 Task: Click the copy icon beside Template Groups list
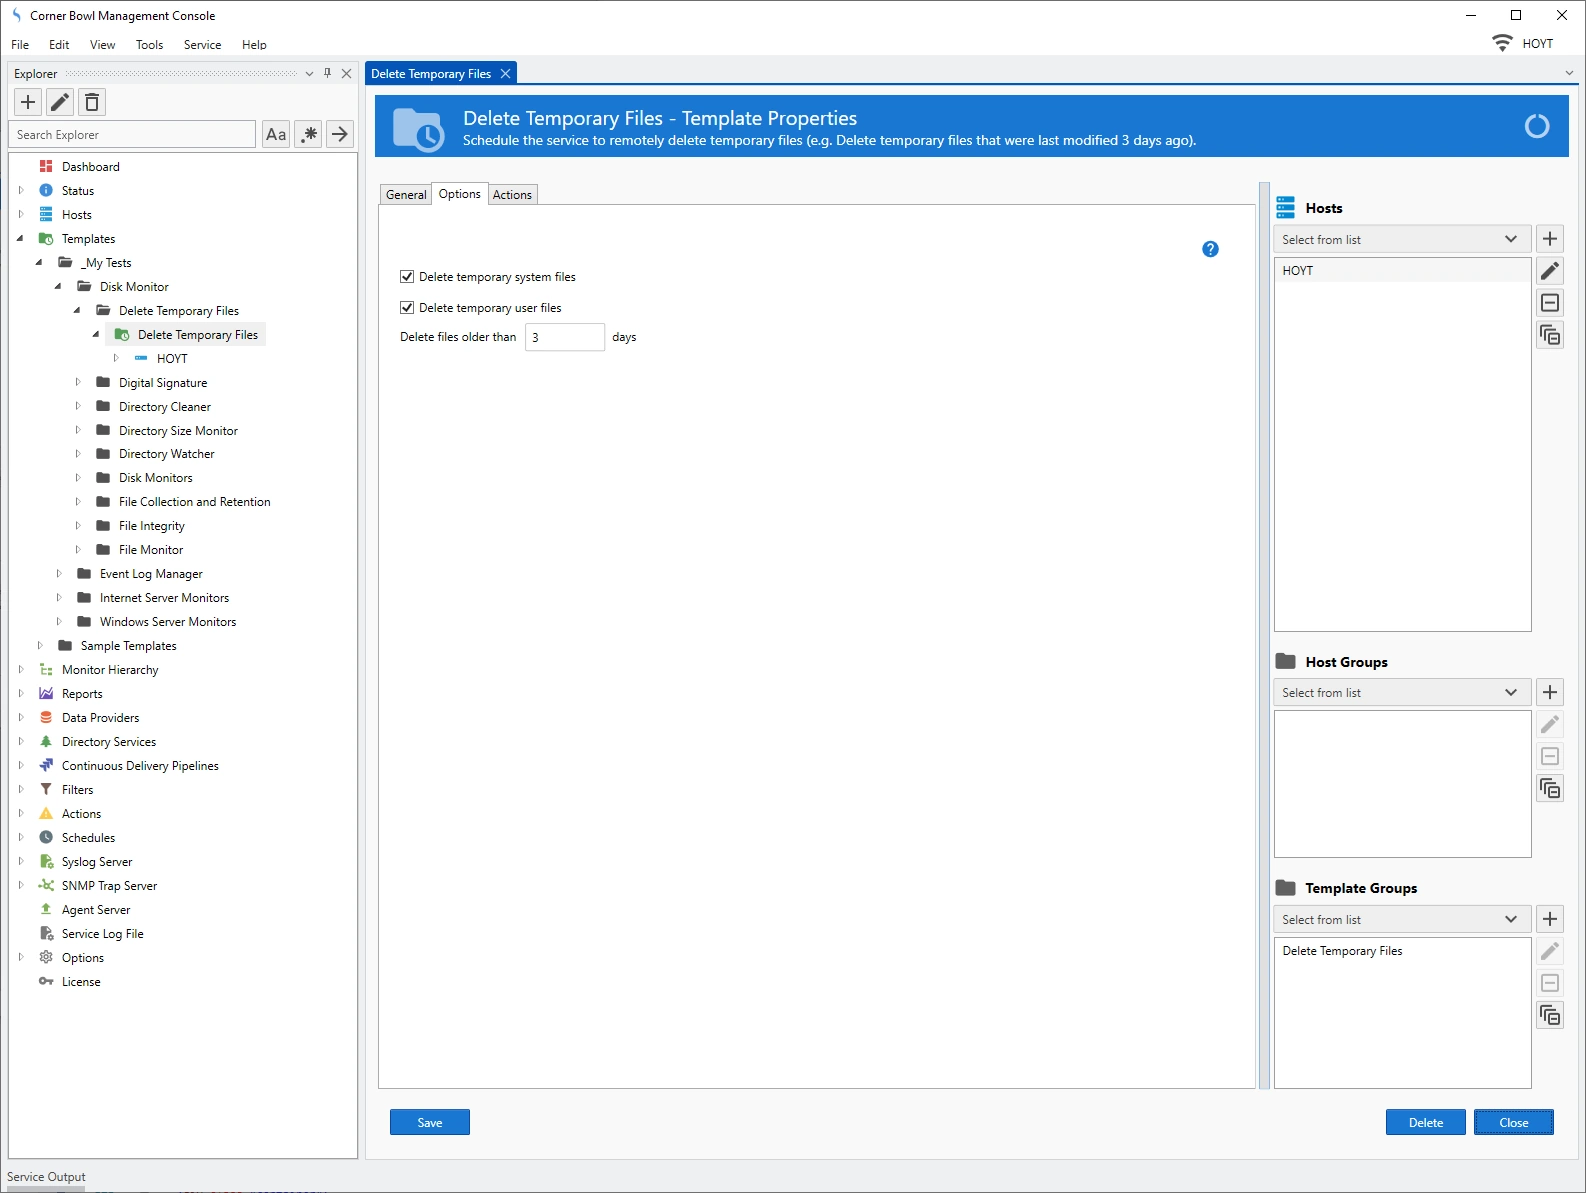click(x=1550, y=1015)
